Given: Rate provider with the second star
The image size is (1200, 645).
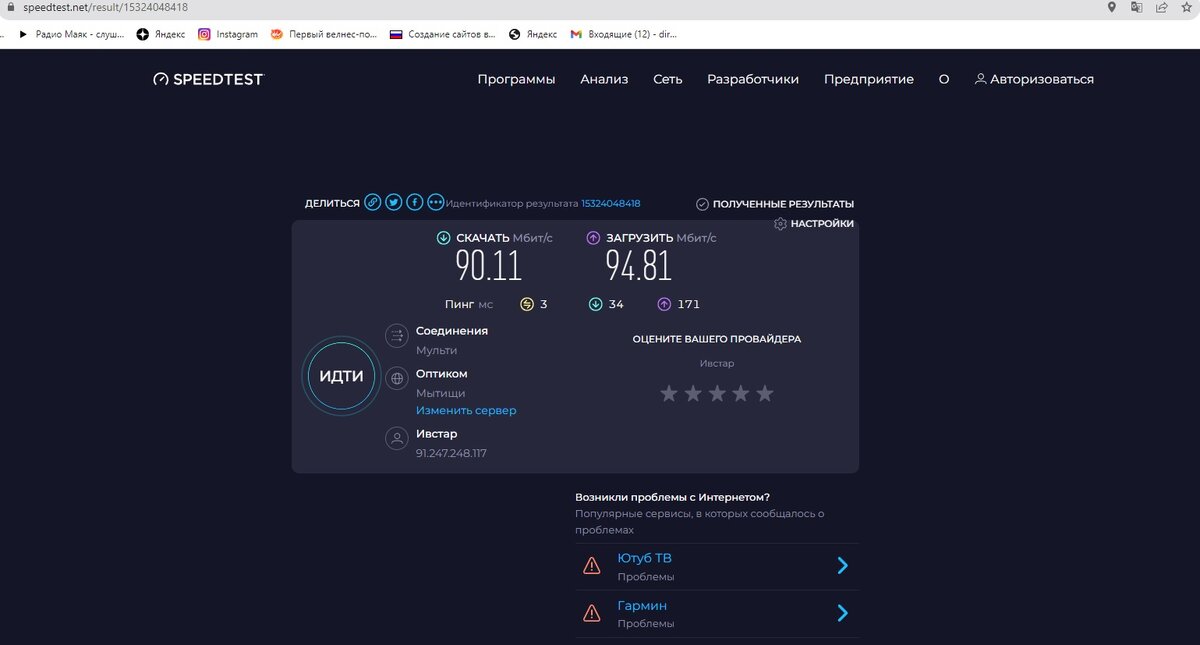Looking at the screenshot, I should (693, 394).
